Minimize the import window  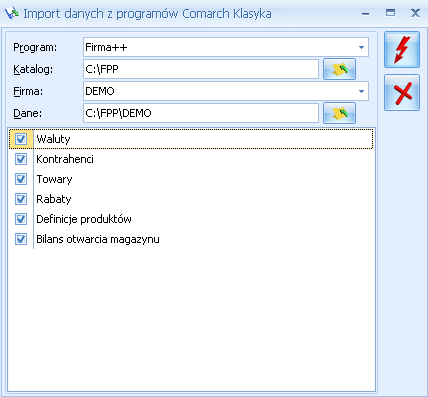click(366, 14)
